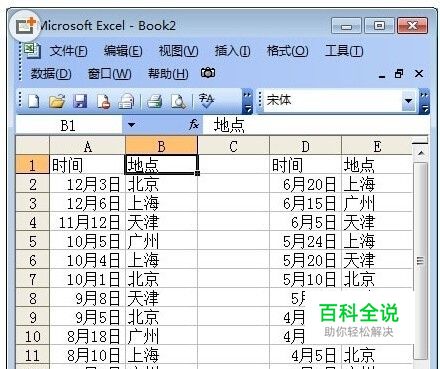
Task: Click cell A11 with 8月10日
Action: pyautogui.click(x=87, y=355)
